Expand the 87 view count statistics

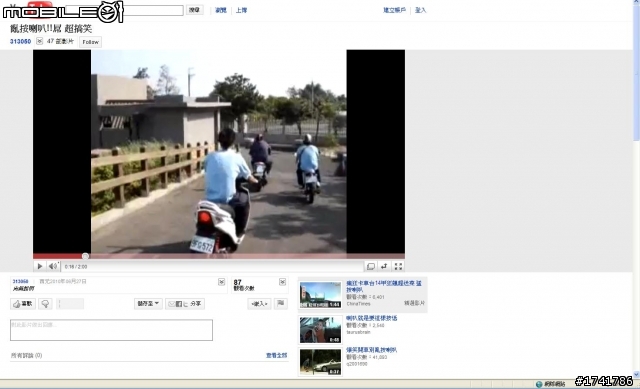pos(282,282)
